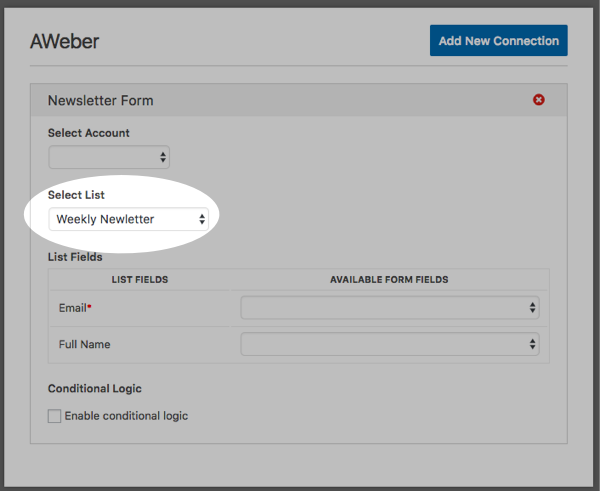The height and width of the screenshot is (491, 600).
Task: Choose a form field for Email
Action: 389,308
